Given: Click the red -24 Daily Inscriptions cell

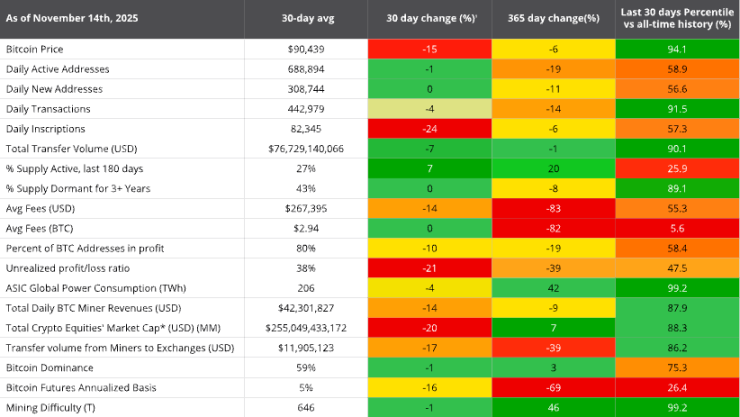Looking at the screenshot, I should [x=429, y=128].
